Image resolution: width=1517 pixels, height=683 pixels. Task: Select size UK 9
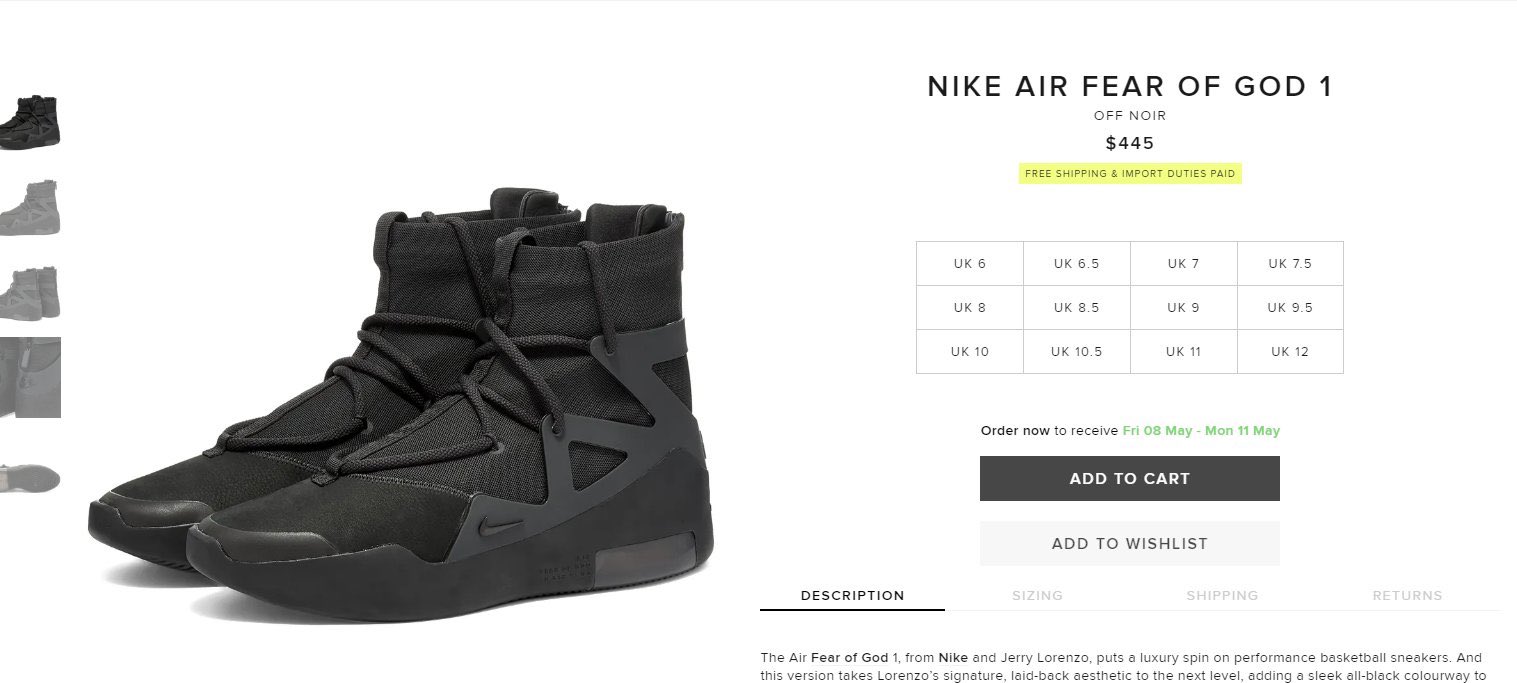pos(1183,308)
